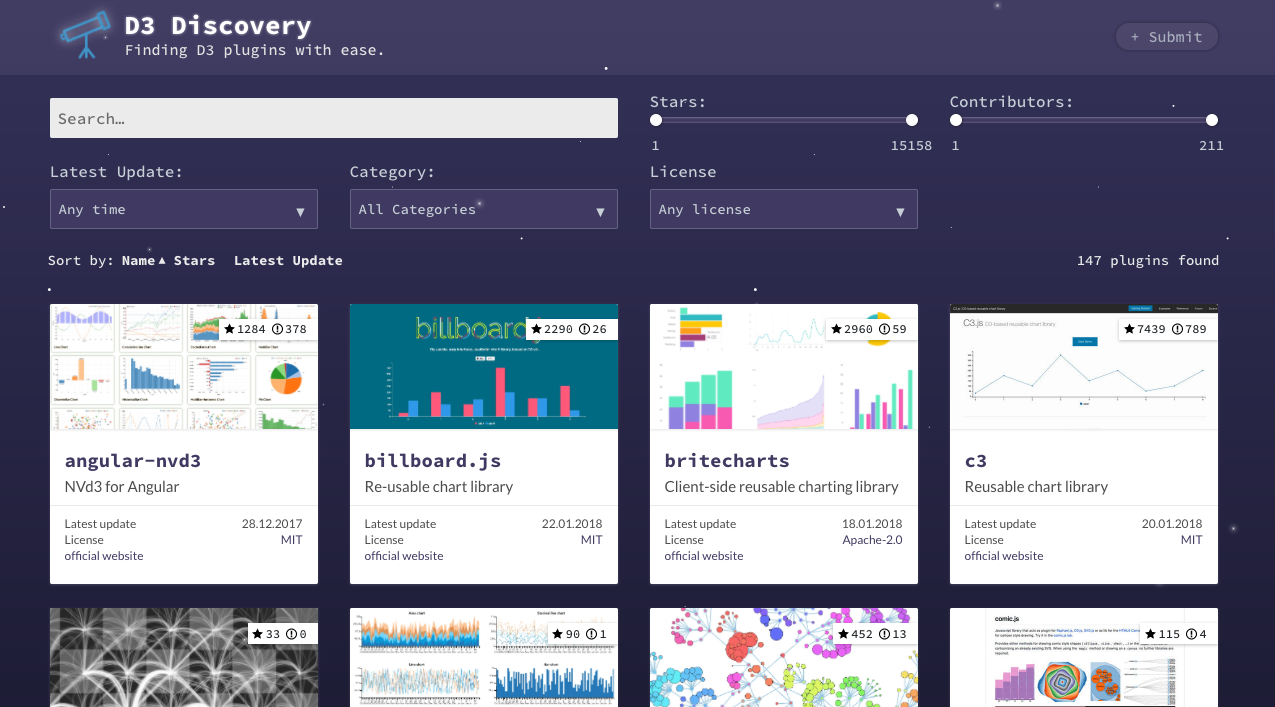Open c3 official website link
1275x707 pixels.
click(x=1004, y=556)
